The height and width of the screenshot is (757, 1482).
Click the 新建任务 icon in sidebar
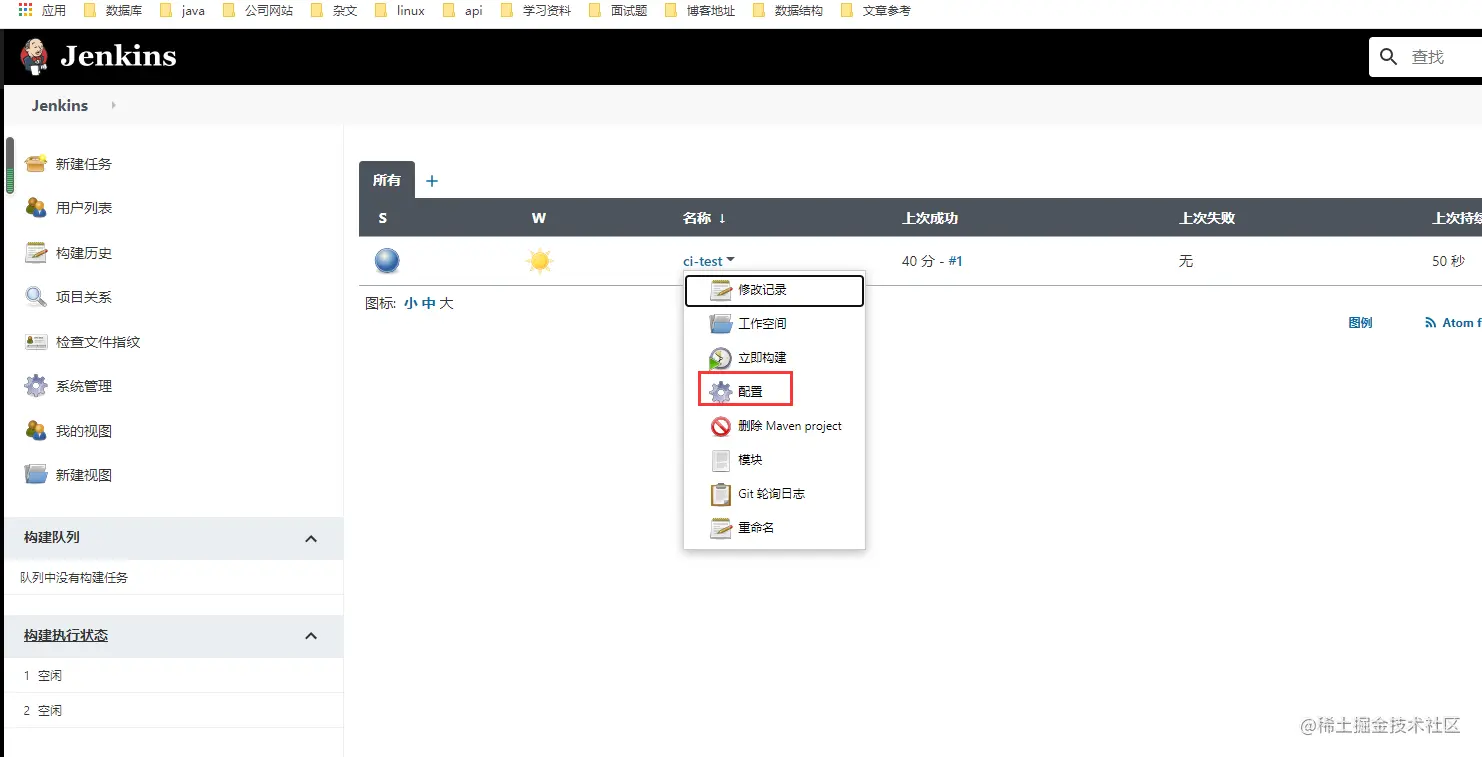[36, 163]
